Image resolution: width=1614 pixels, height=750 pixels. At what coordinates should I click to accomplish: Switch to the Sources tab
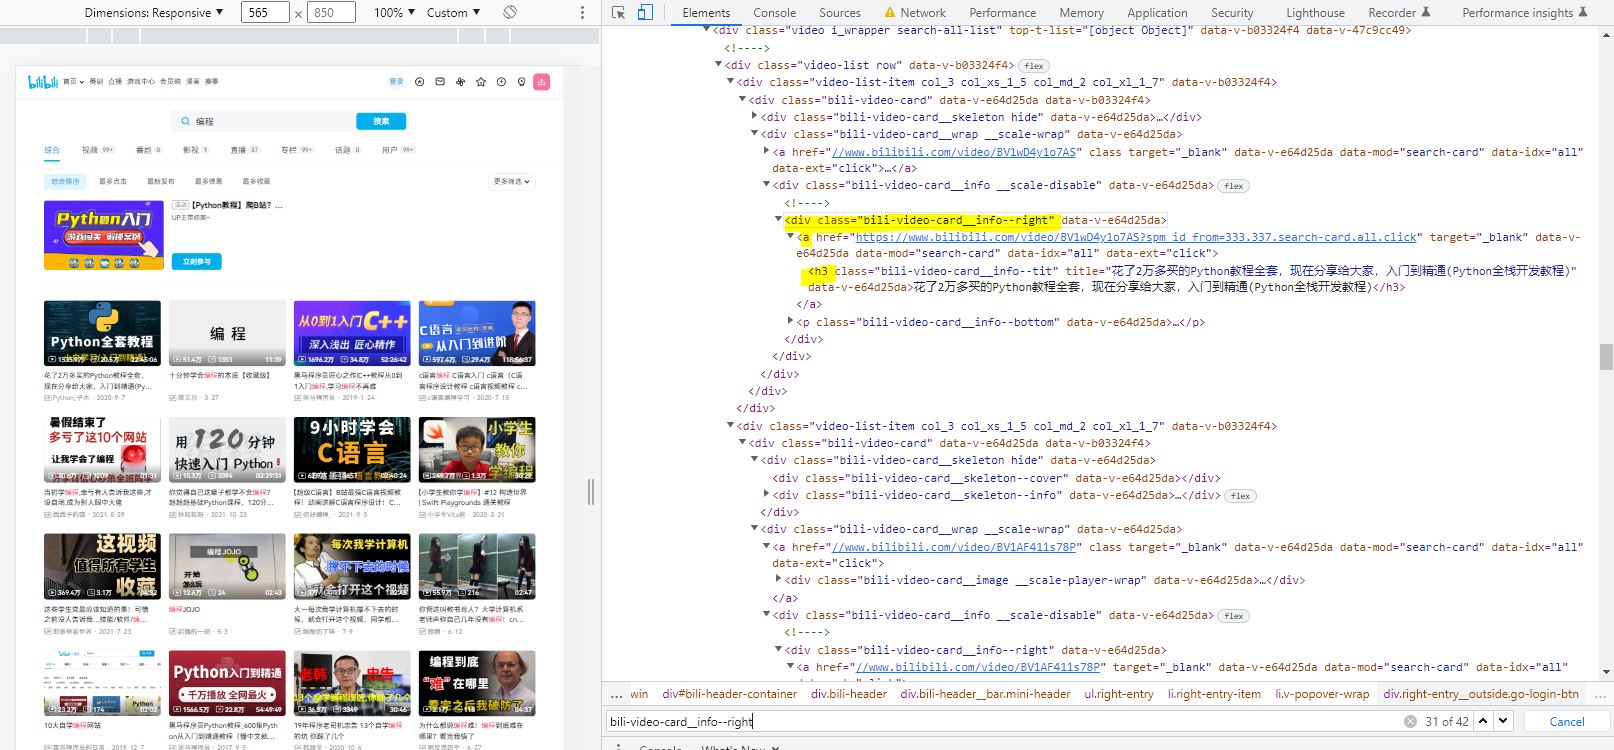[x=839, y=13]
